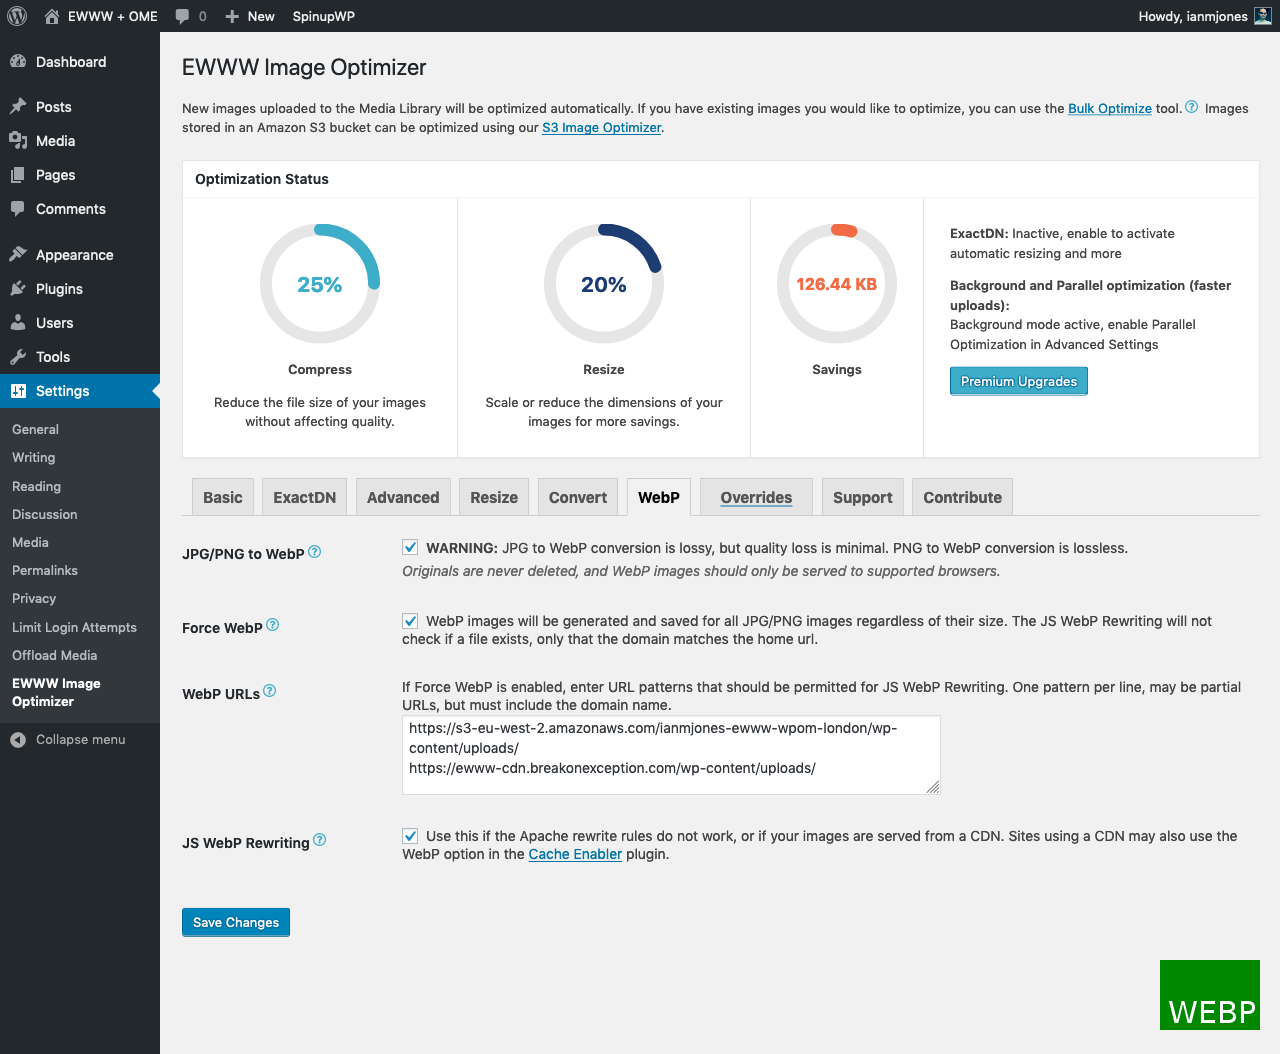Open Privacy settings submenu item

(x=34, y=598)
